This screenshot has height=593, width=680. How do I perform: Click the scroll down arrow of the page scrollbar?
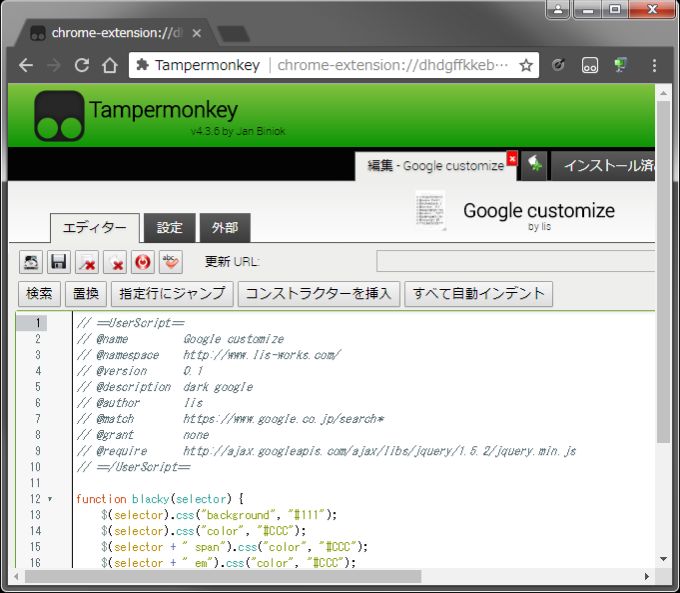[663, 559]
